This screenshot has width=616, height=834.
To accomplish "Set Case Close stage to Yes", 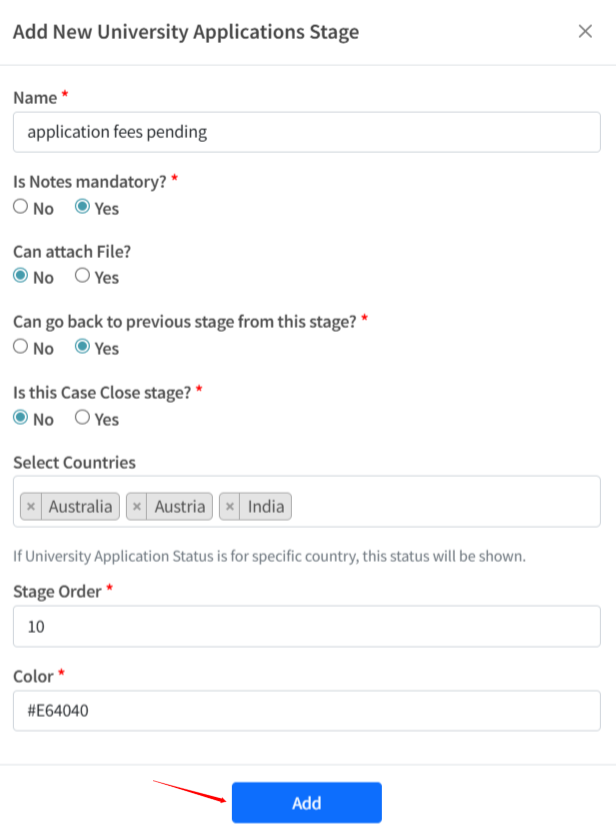I will tap(83, 418).
